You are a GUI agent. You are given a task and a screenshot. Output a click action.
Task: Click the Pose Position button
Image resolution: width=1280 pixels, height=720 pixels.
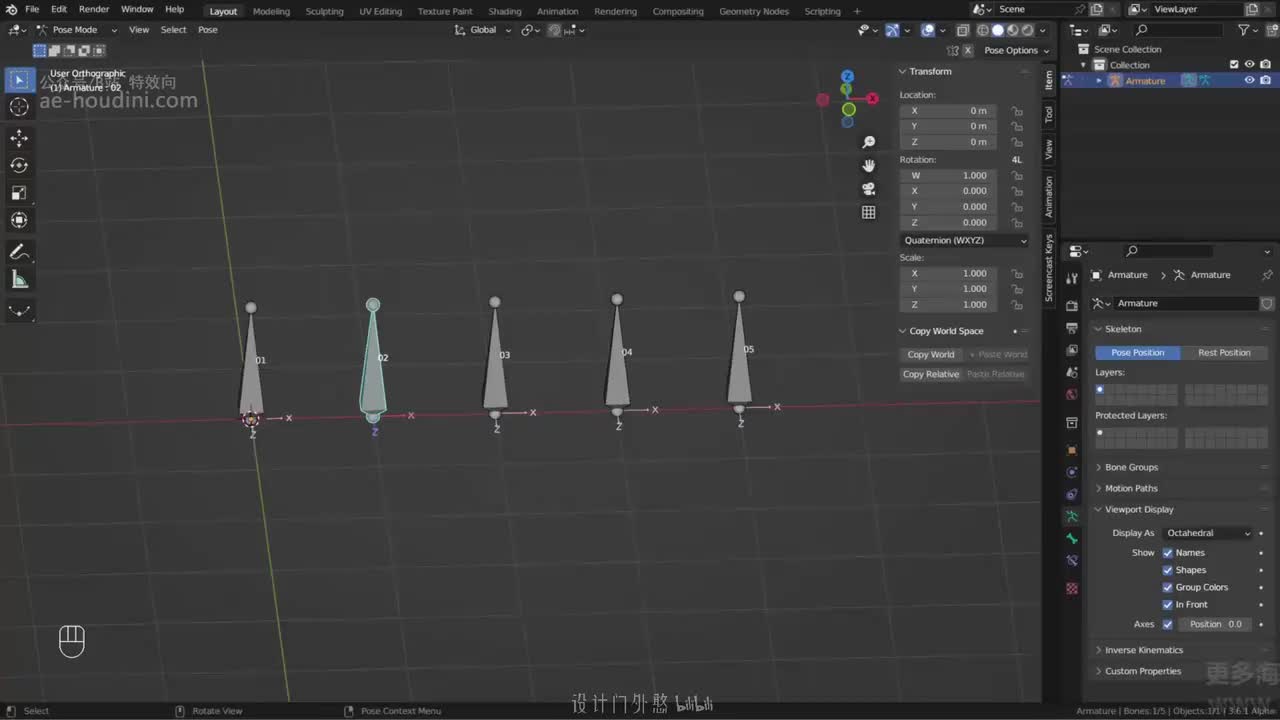[x=1138, y=353]
